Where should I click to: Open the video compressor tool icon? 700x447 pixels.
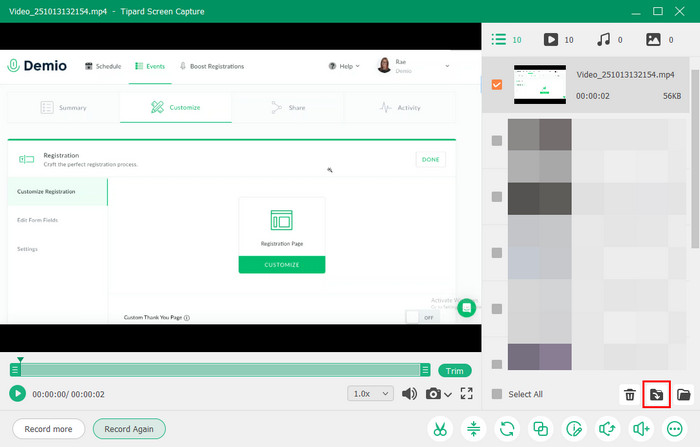[474, 429]
